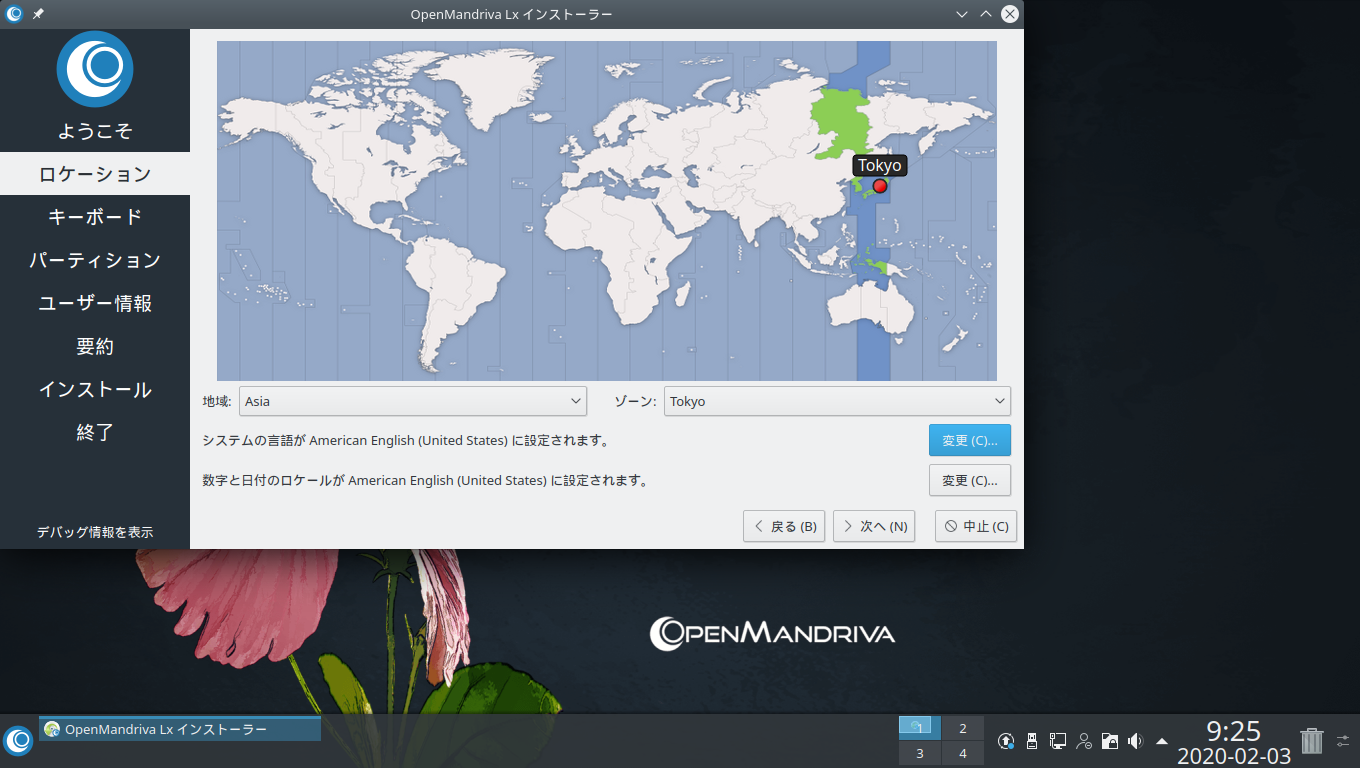This screenshot has width=1360, height=768.
Task: Select キーボード step in sidebar
Action: [x=95, y=217]
